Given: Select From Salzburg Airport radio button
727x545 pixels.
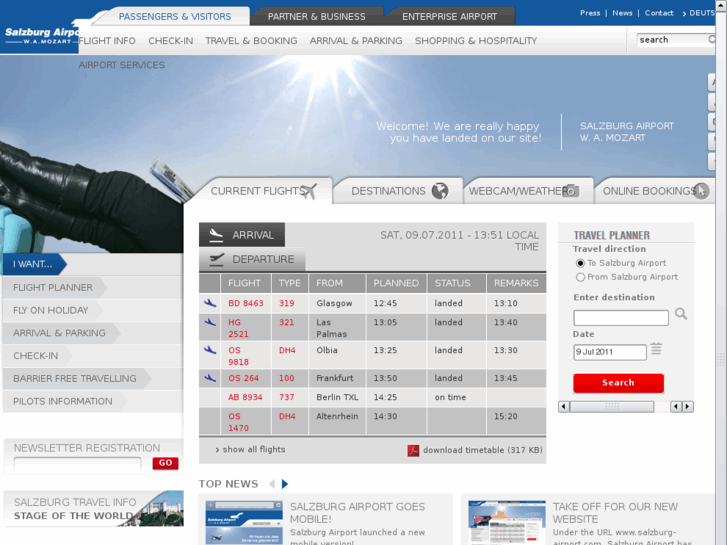Looking at the screenshot, I should click(580, 277).
